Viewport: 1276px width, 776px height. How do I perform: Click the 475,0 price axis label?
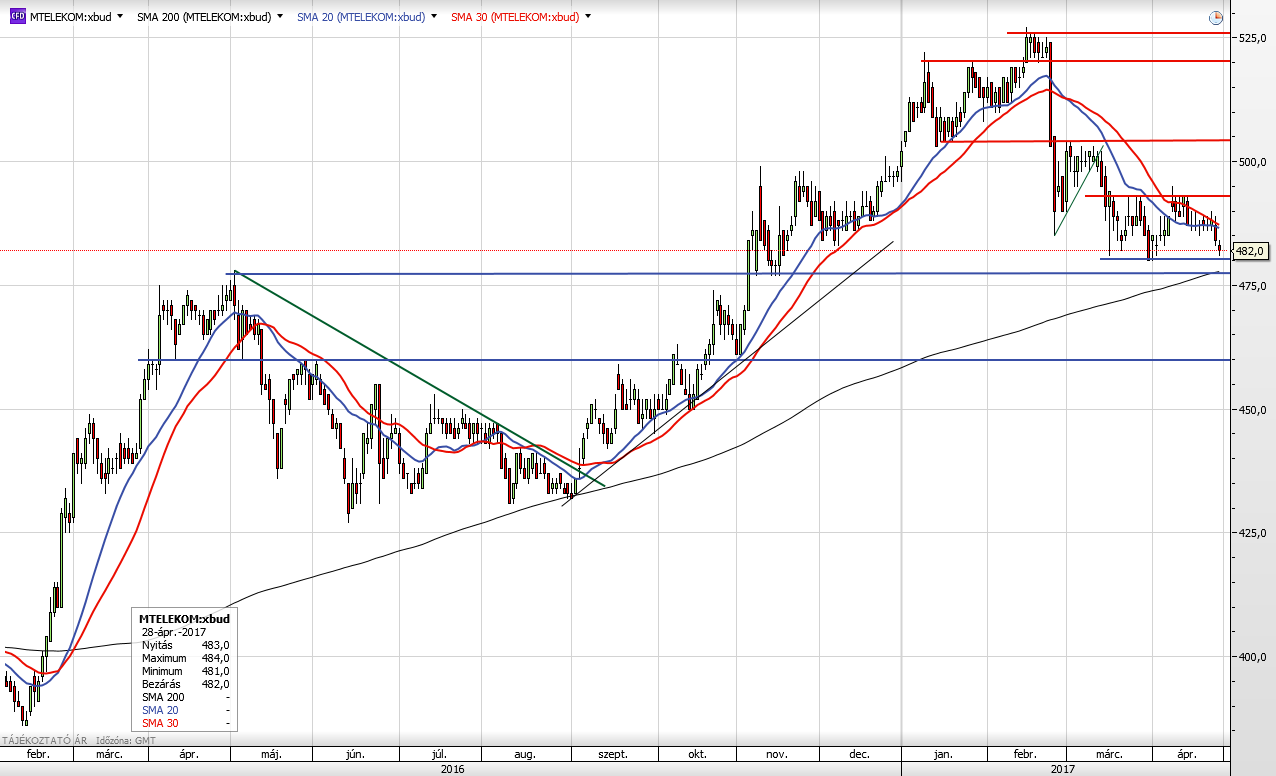tap(1254, 286)
